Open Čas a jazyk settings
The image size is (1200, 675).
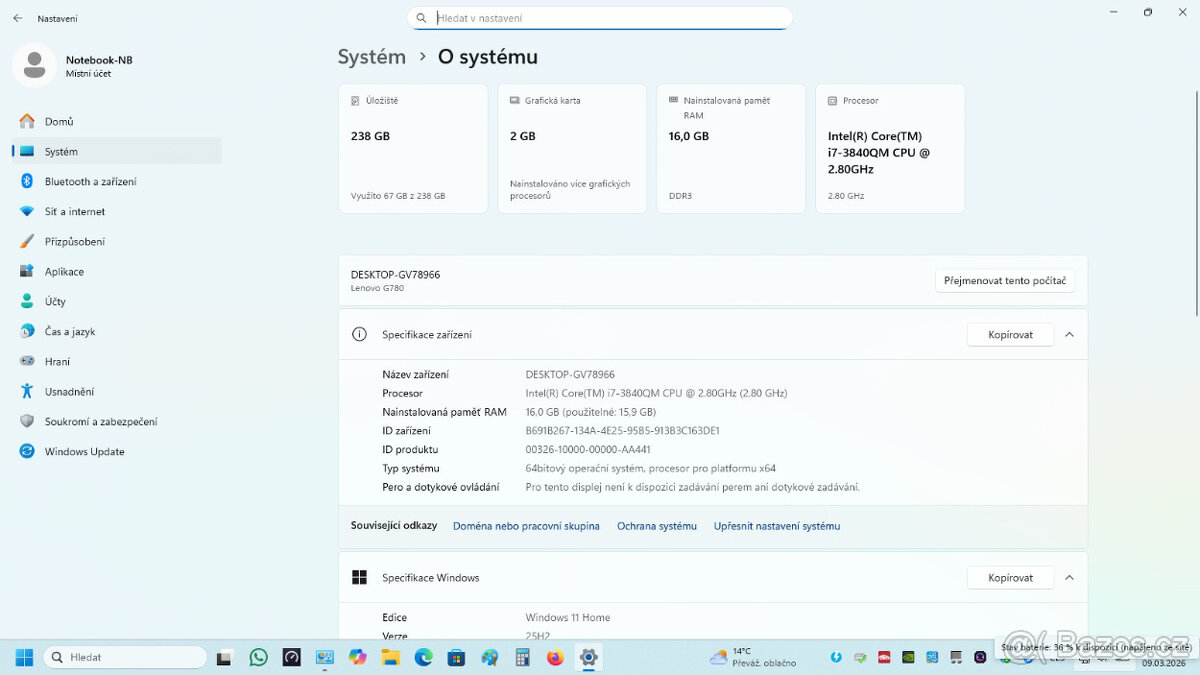(x=117, y=331)
